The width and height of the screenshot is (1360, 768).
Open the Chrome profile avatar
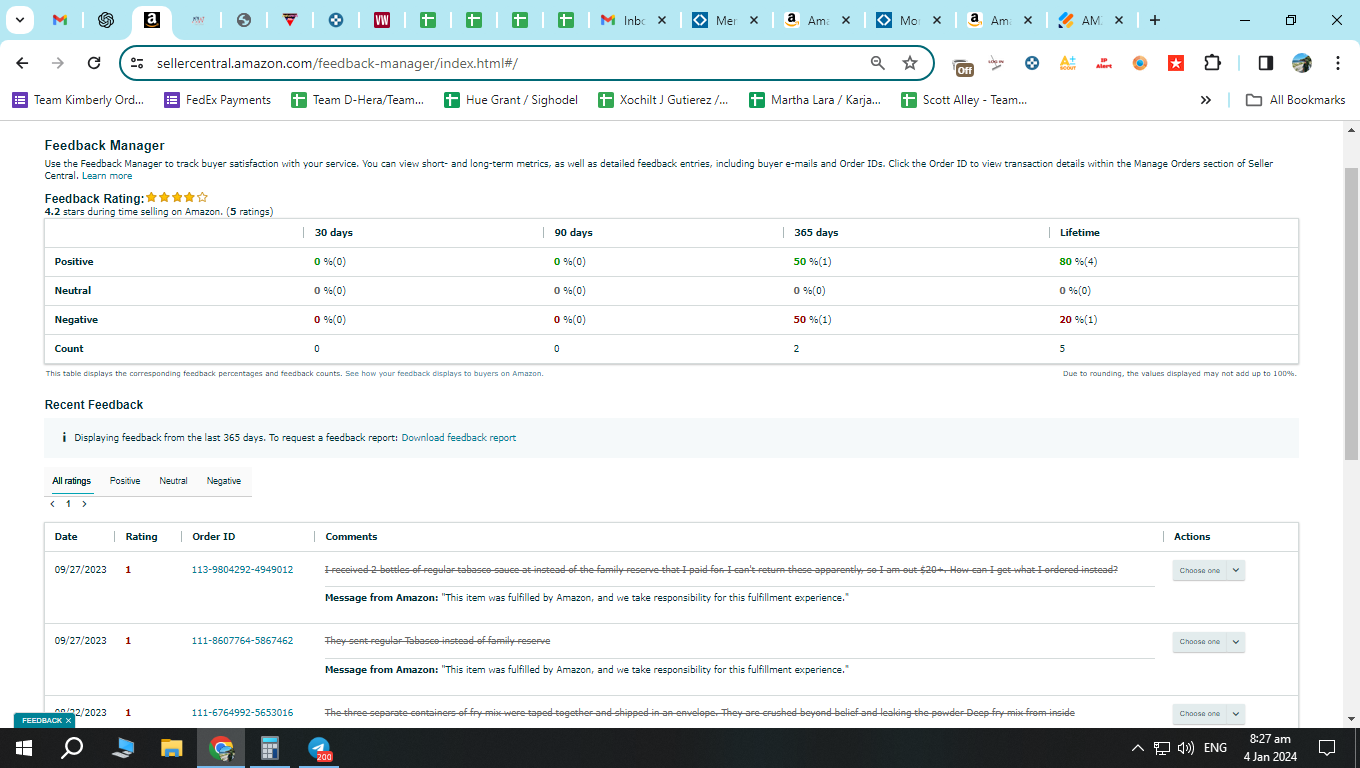(1301, 63)
